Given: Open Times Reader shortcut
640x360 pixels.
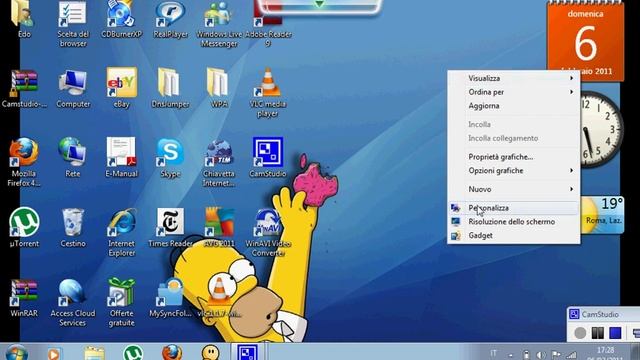Looking at the screenshot, I should pos(170,228).
